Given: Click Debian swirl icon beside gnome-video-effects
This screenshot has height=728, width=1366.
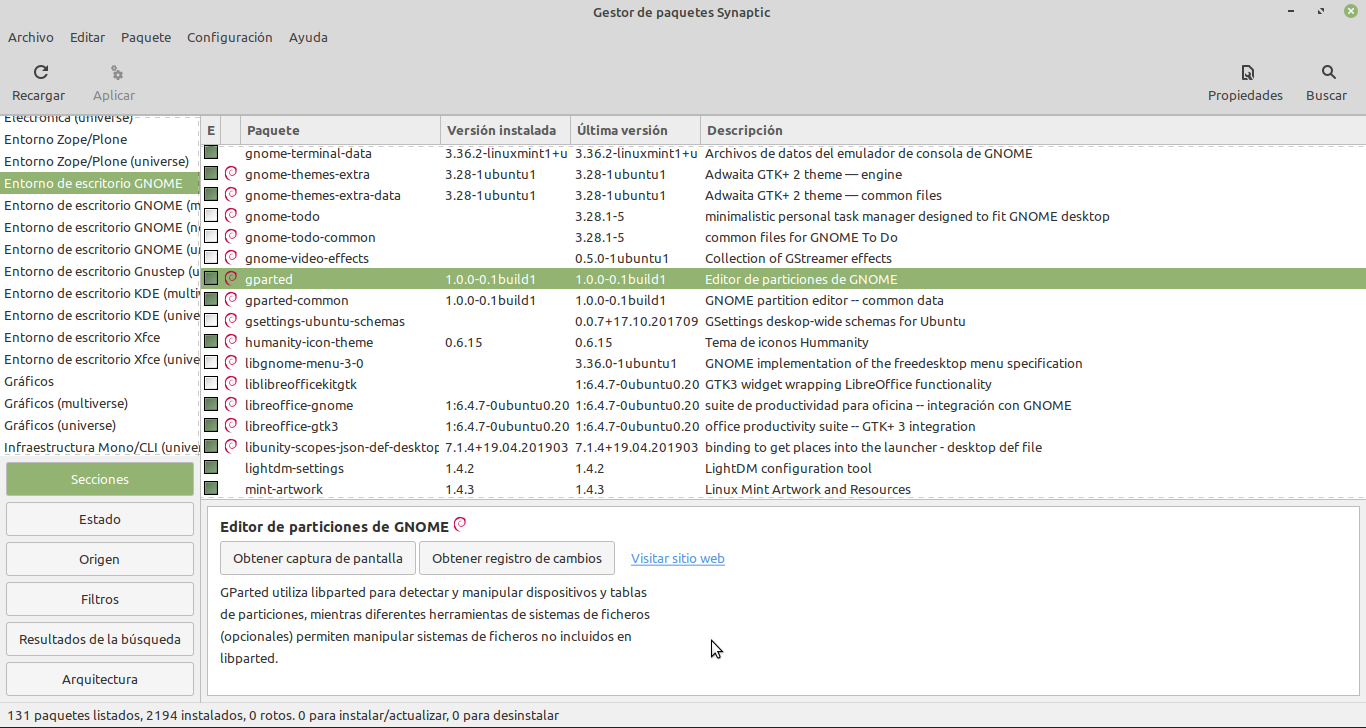Looking at the screenshot, I should (231, 258).
